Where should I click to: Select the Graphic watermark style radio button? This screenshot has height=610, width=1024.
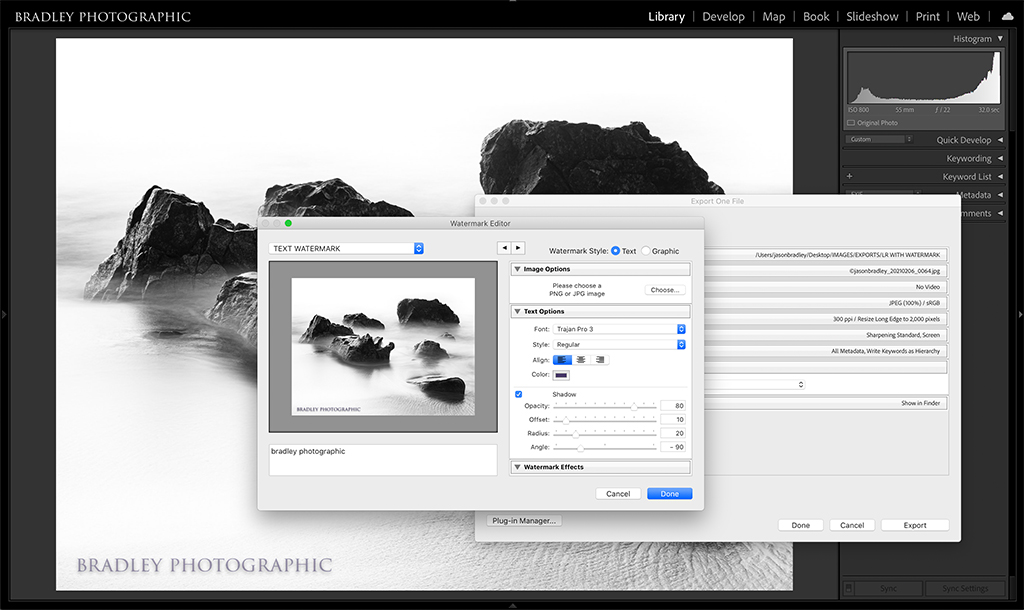(646, 251)
